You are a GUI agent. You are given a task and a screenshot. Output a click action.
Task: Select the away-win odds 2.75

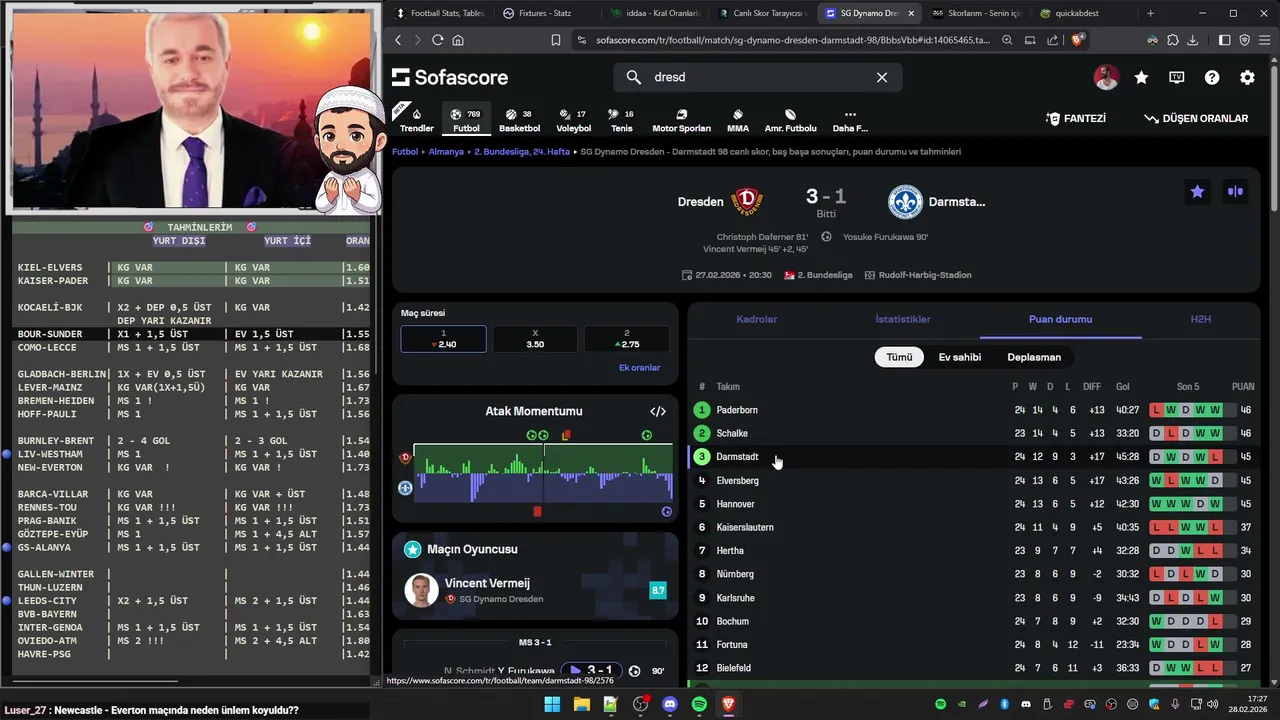pos(627,339)
